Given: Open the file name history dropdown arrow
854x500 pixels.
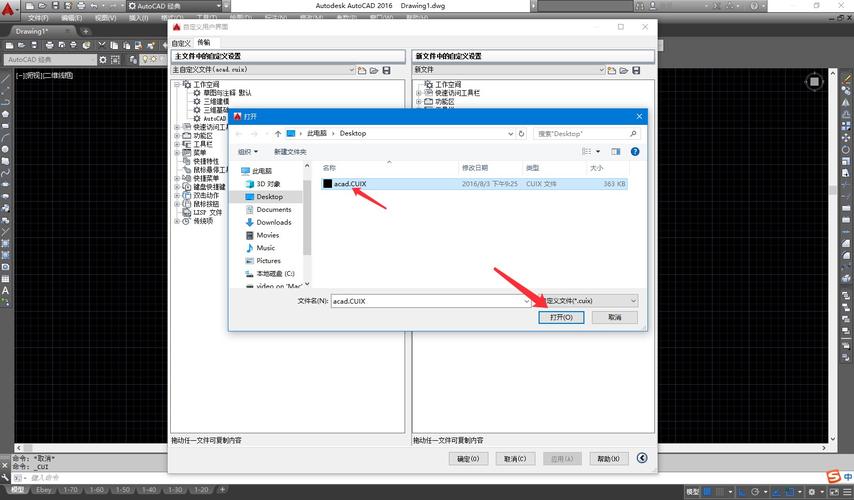Looking at the screenshot, I should (x=526, y=301).
